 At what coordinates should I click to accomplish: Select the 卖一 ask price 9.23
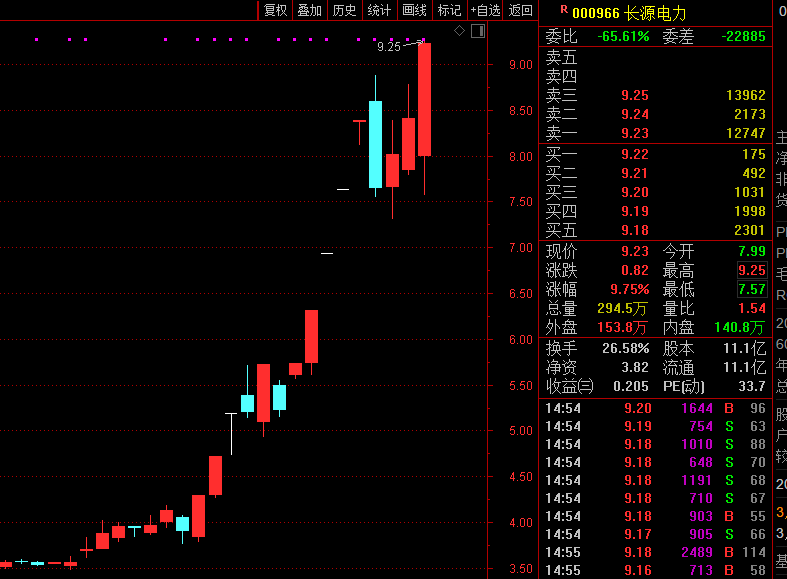[x=635, y=133]
